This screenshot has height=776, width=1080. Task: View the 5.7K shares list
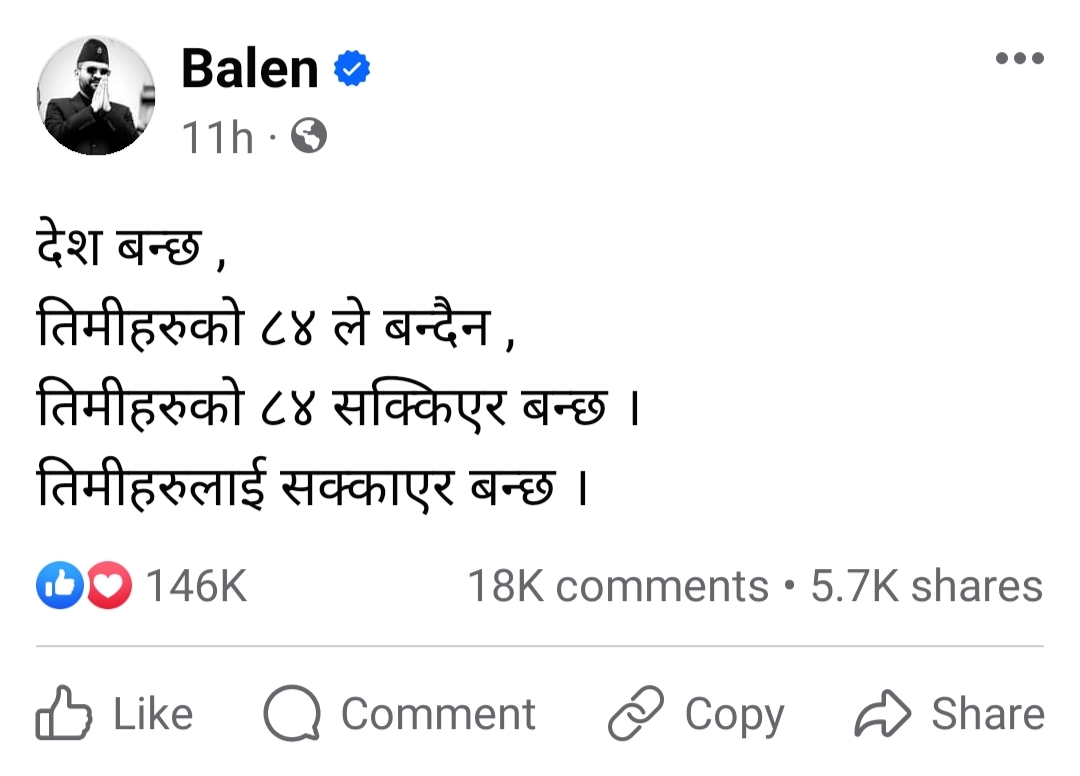[926, 586]
